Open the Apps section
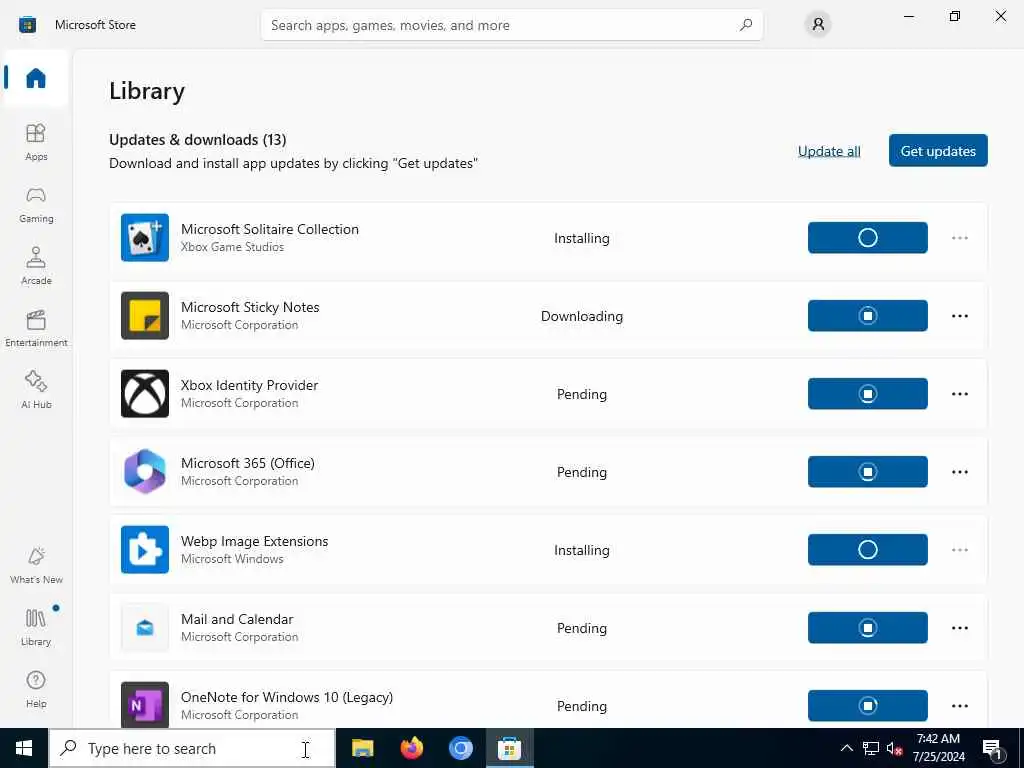The width and height of the screenshot is (1024, 768). 36,142
